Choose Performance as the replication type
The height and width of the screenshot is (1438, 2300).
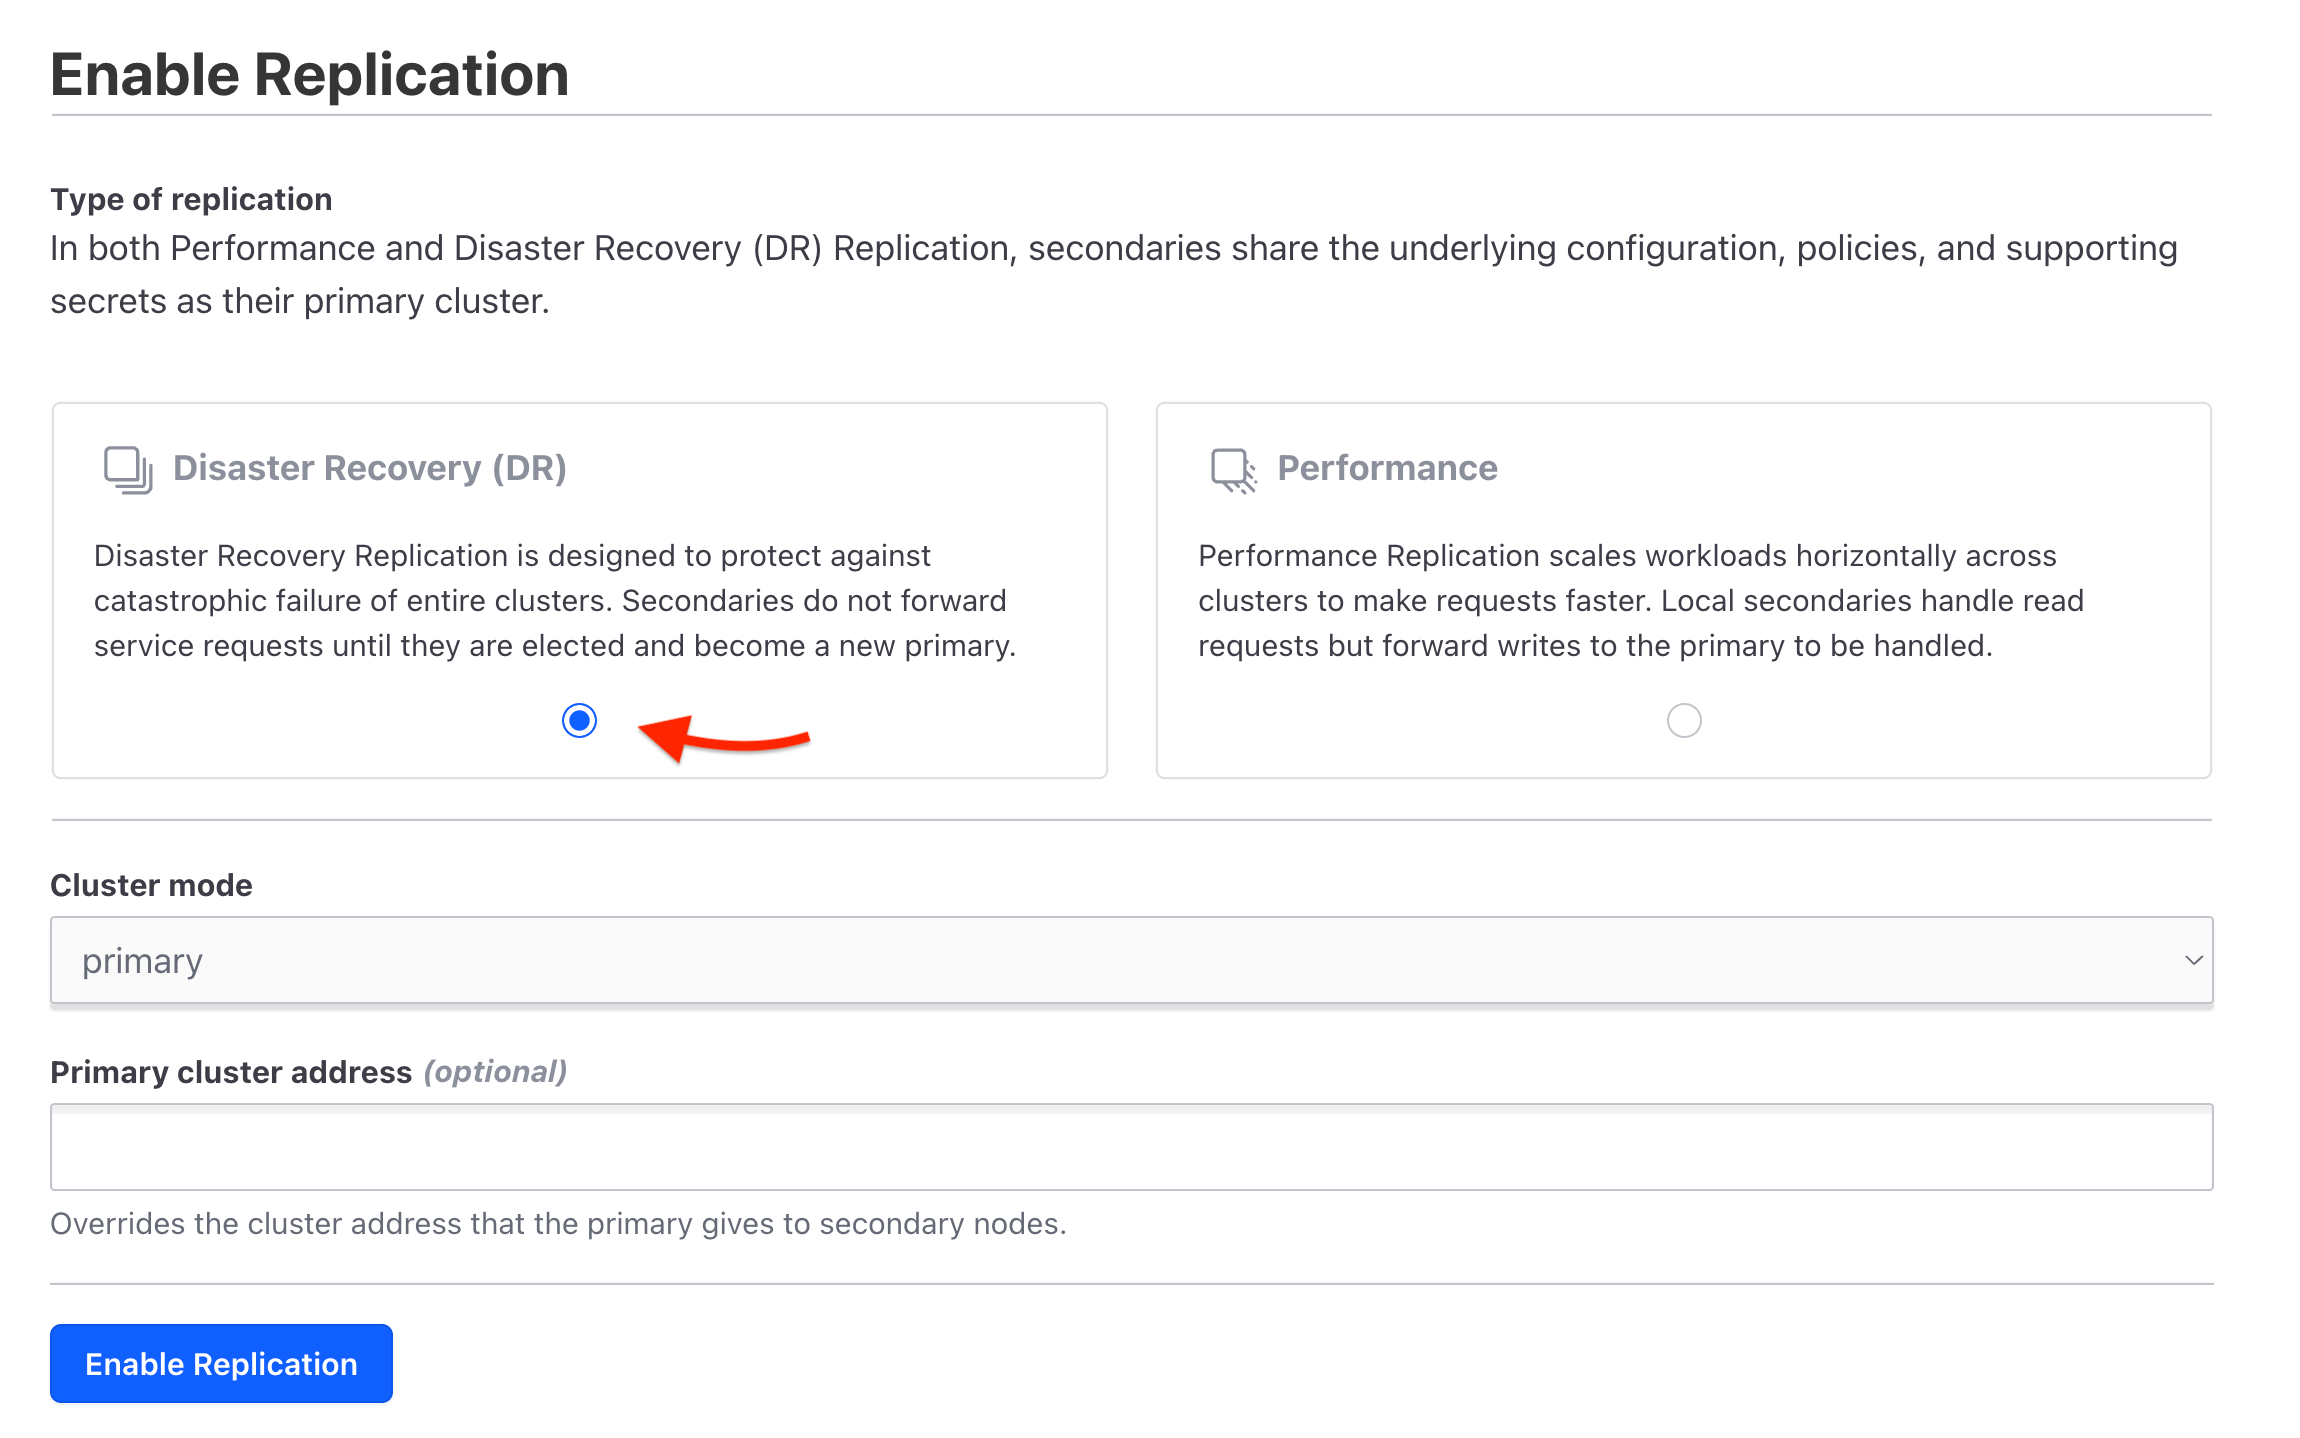(1684, 720)
